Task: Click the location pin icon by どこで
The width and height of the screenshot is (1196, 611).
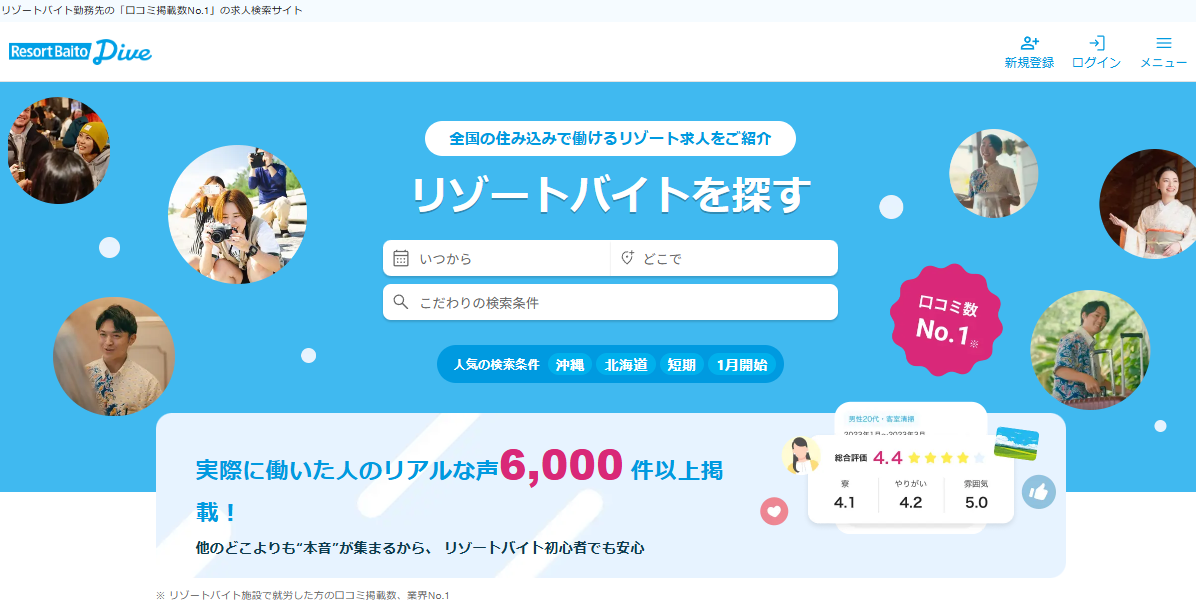Action: tap(627, 258)
